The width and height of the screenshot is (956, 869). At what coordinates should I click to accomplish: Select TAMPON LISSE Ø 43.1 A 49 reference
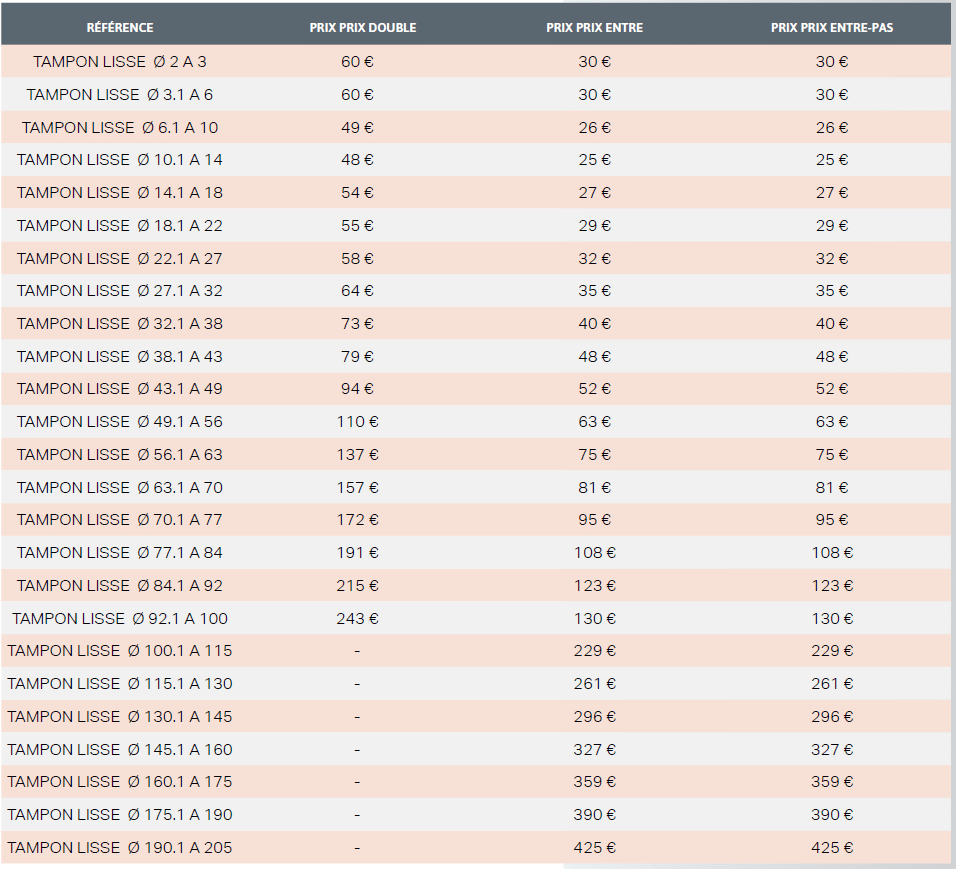tap(120, 389)
